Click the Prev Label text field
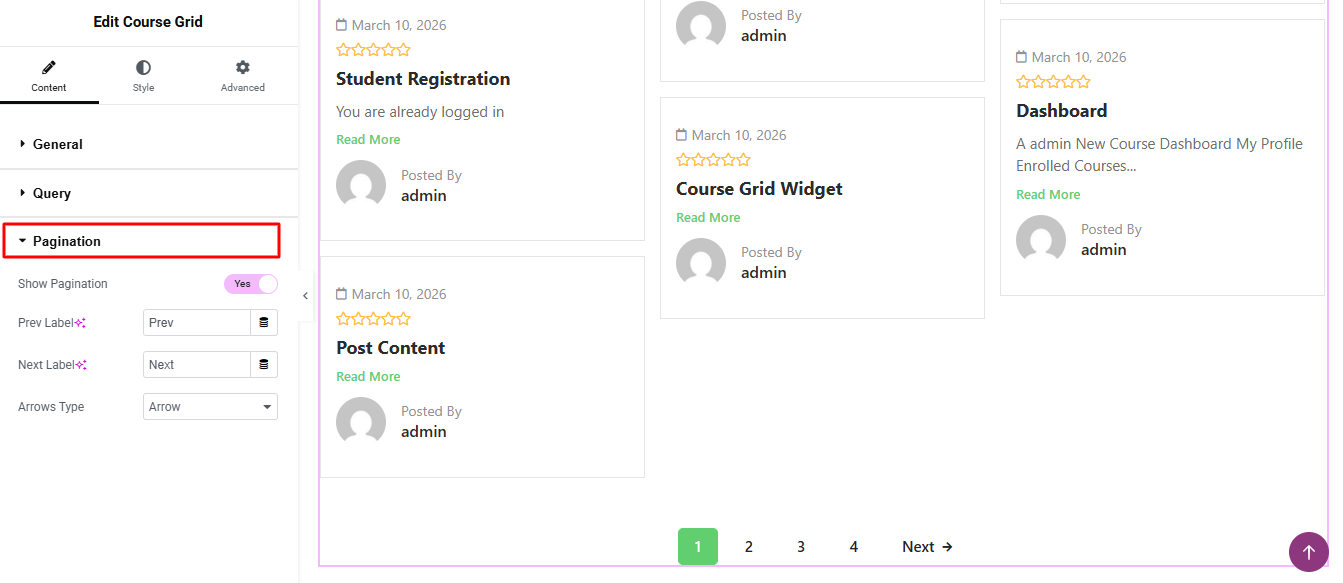This screenshot has height=583, width=1343. coord(197,323)
